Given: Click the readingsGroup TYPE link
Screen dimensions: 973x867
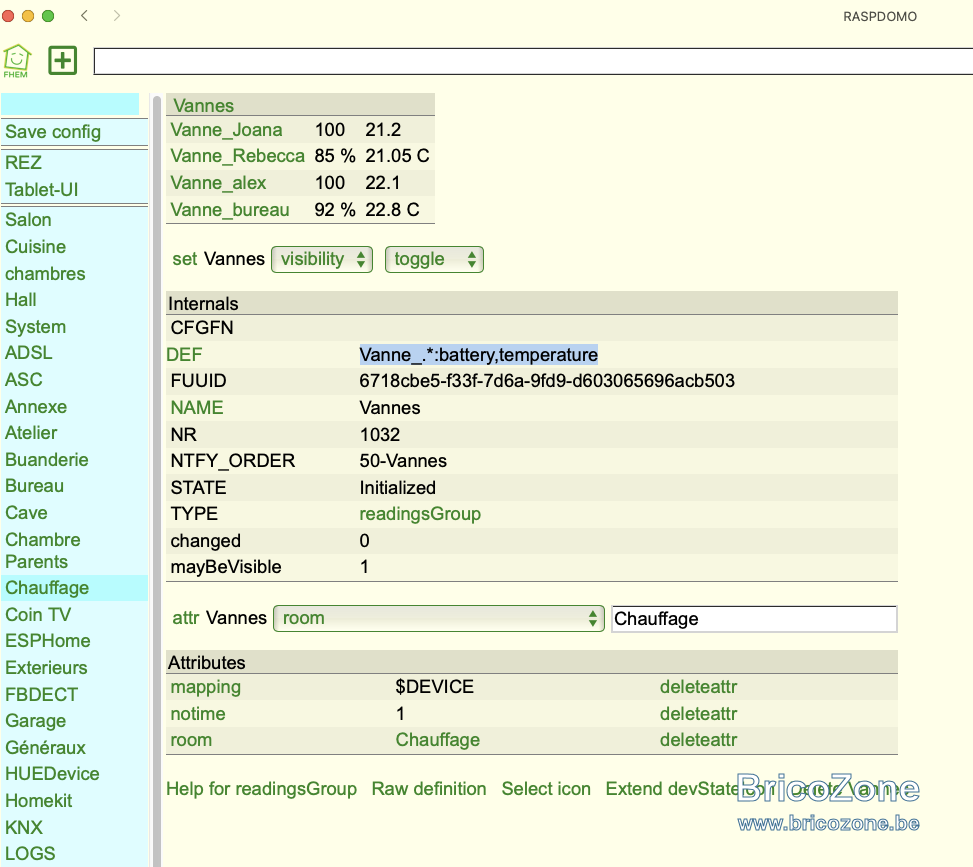Looking at the screenshot, I should (x=420, y=514).
